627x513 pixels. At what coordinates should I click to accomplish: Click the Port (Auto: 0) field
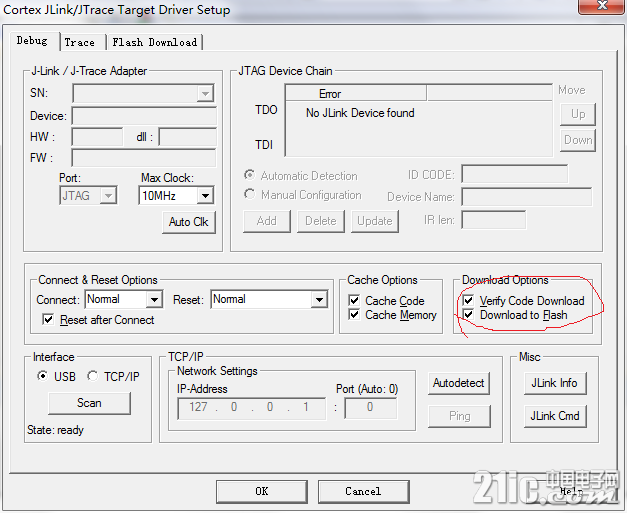click(x=370, y=408)
